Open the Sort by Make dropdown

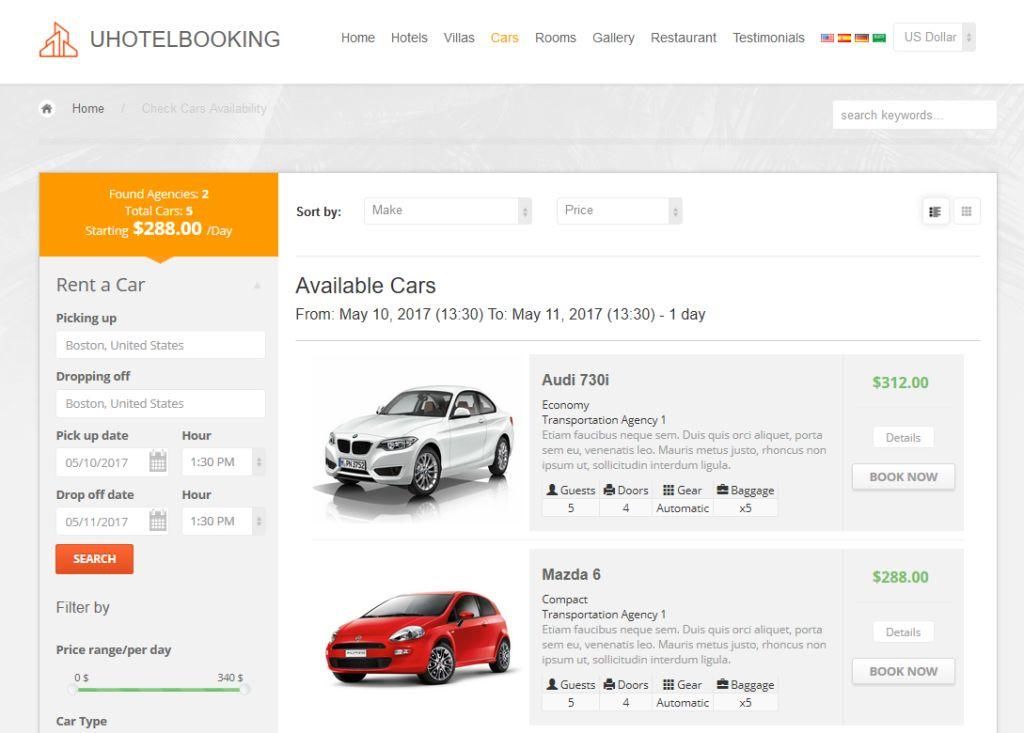tap(447, 211)
